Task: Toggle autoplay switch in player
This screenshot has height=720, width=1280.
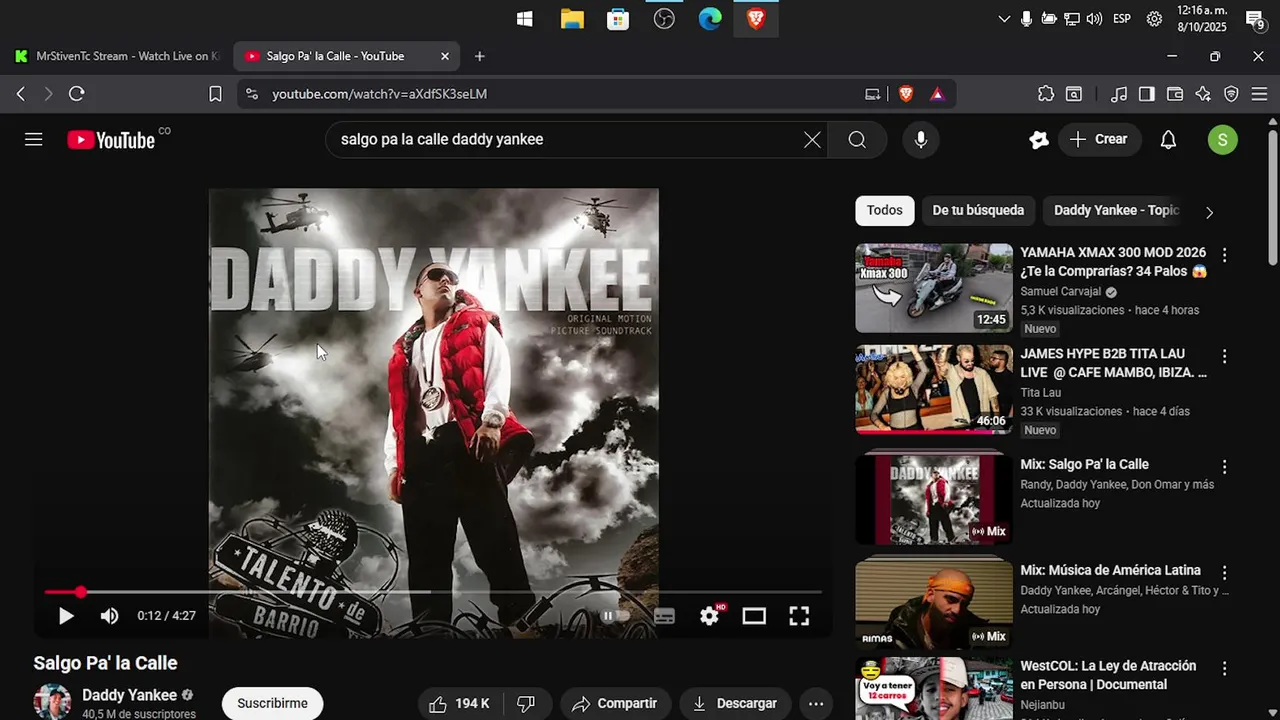Action: point(614,616)
